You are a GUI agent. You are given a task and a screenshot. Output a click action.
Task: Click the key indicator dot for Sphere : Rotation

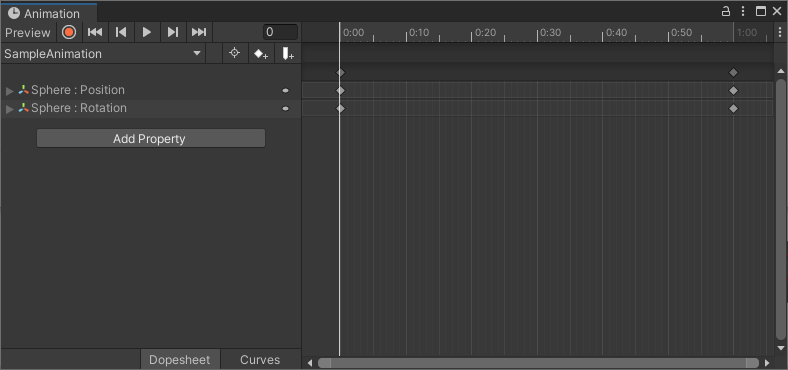coord(285,109)
